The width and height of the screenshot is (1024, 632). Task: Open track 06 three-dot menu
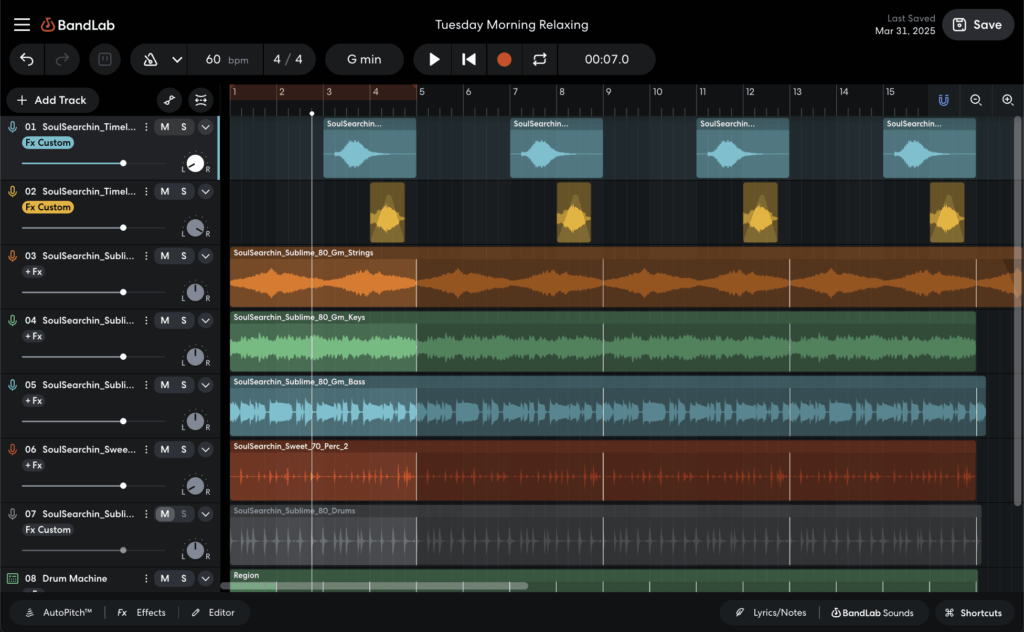146,450
